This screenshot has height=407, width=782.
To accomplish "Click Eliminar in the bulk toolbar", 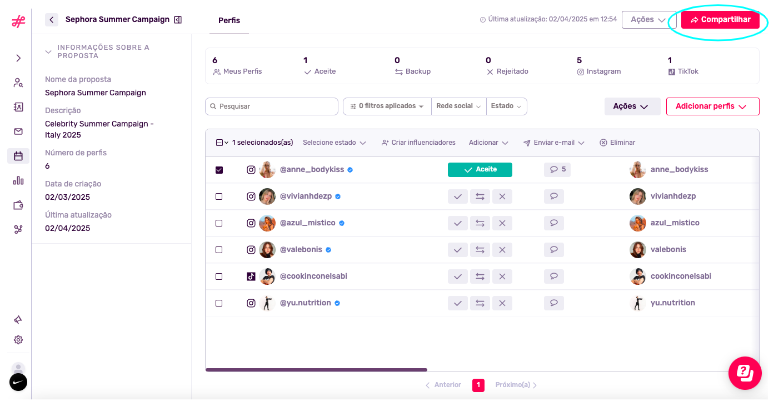I will [617, 143].
